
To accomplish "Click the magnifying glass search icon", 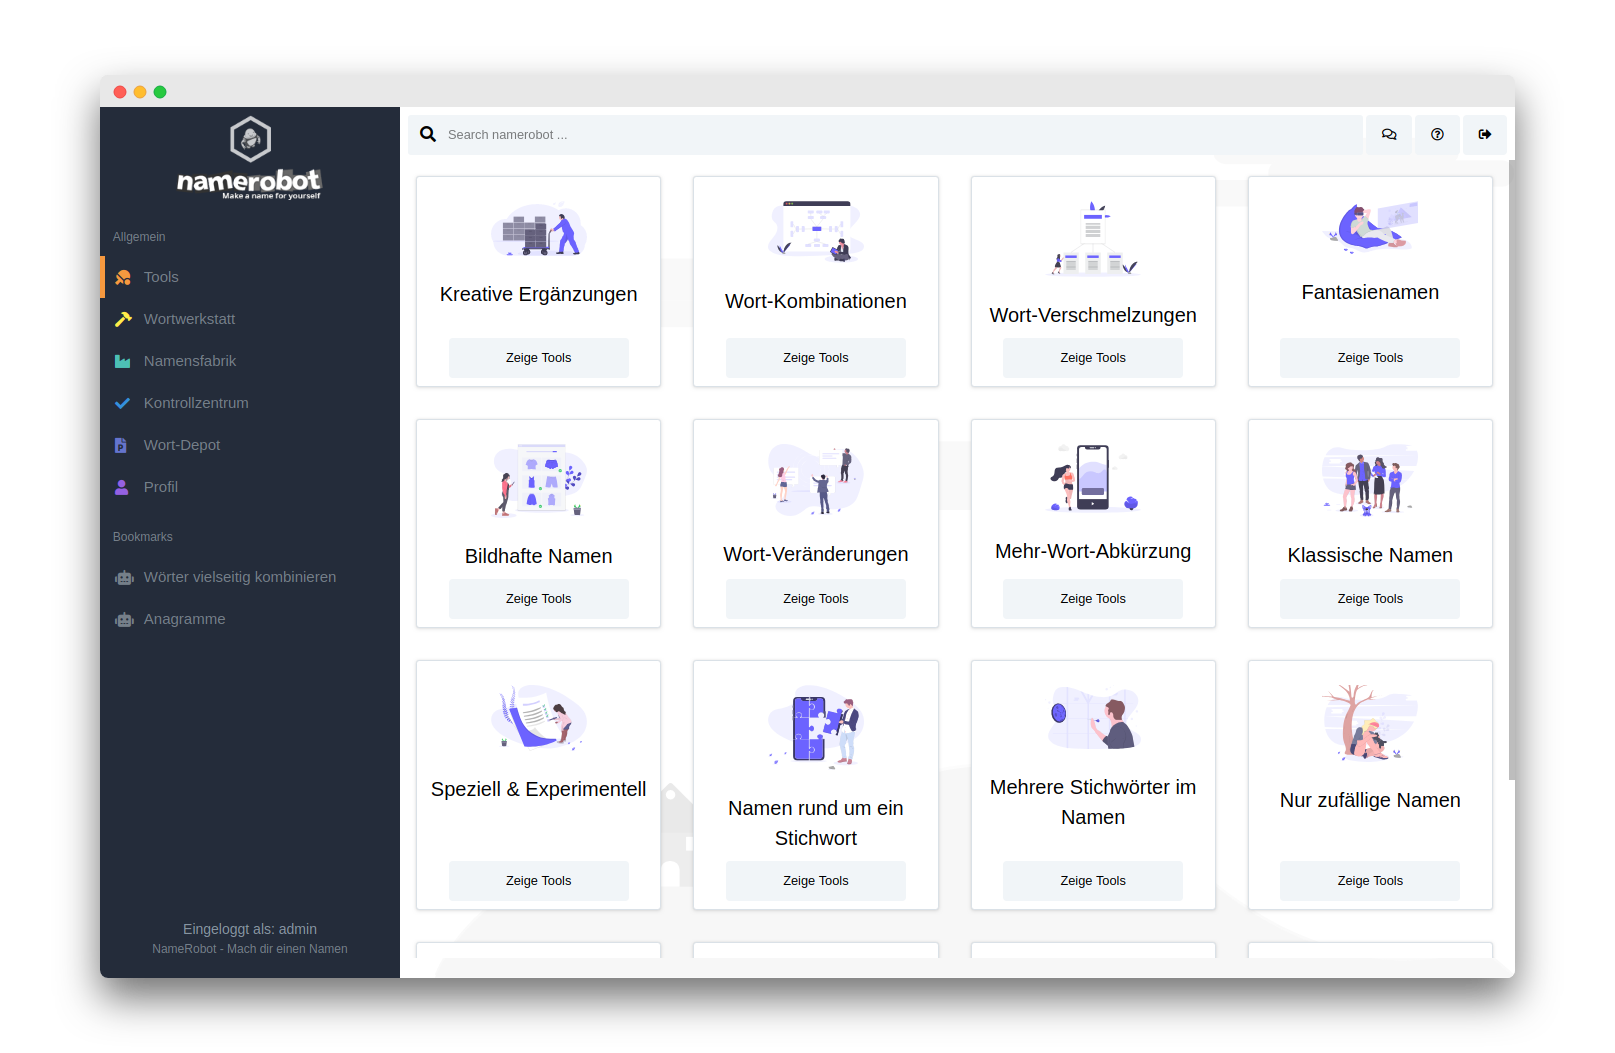I will click(428, 135).
